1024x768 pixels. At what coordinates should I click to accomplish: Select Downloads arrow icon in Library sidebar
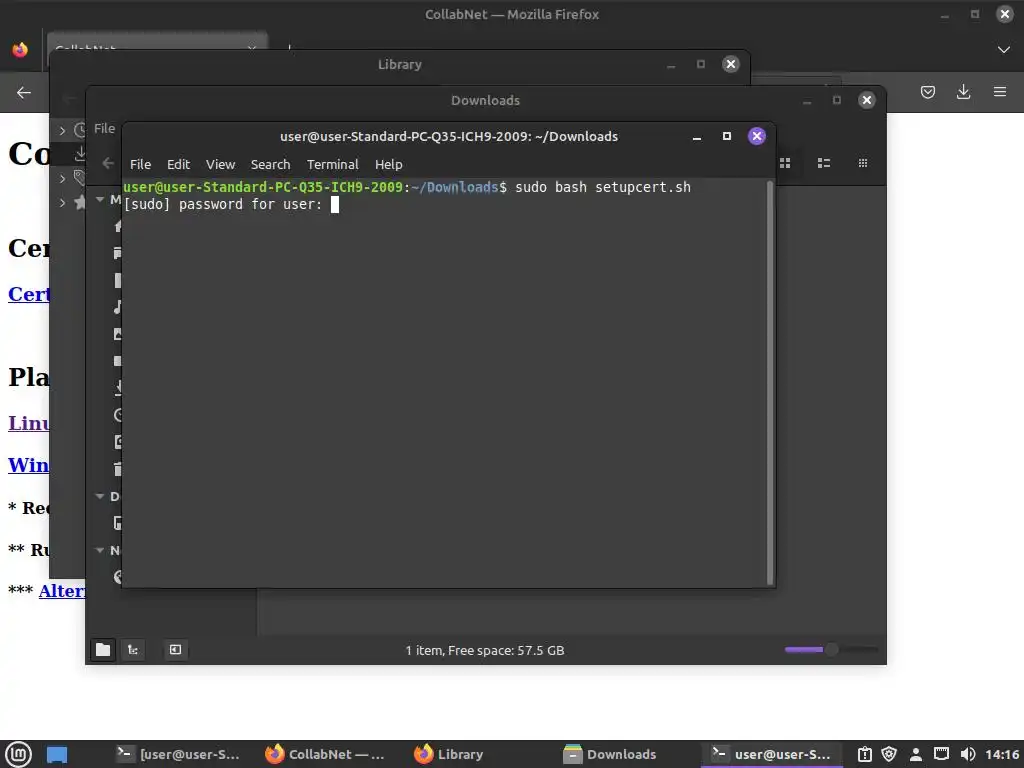80,154
